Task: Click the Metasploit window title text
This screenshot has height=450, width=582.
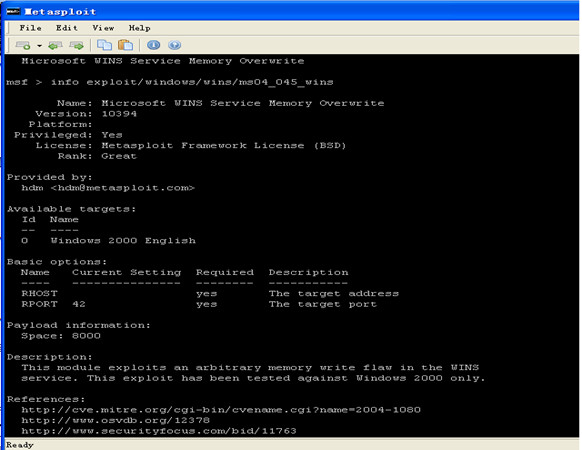Action: point(60,12)
